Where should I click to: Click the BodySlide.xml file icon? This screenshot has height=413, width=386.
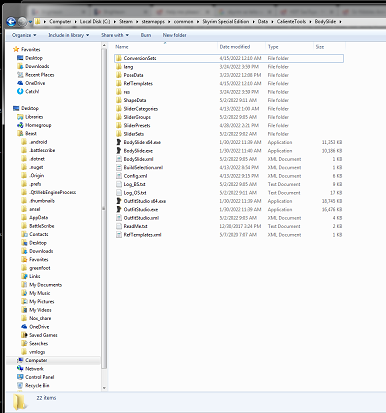pos(119,159)
